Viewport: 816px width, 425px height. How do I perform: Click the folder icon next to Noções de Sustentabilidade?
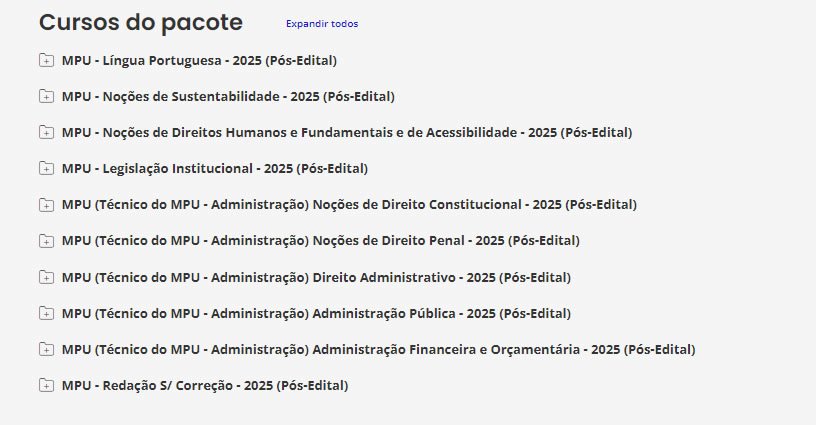tap(46, 96)
